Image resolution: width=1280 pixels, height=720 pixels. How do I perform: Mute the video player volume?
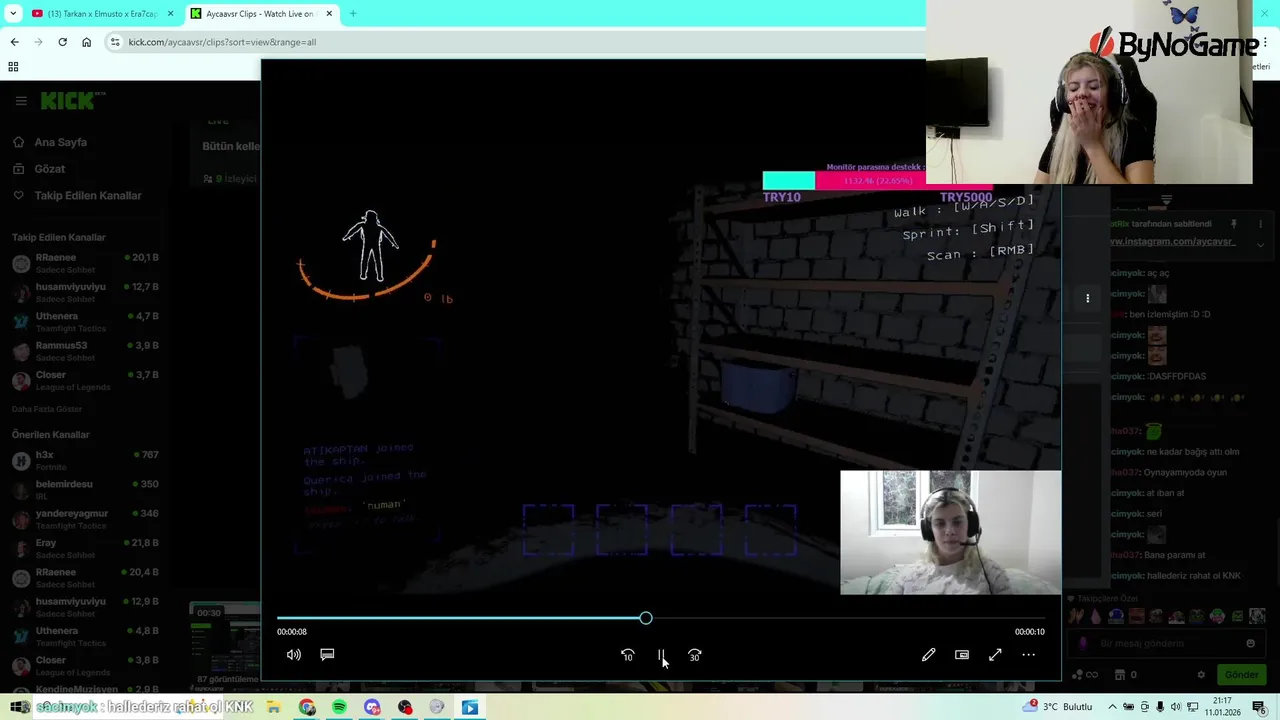coord(294,655)
